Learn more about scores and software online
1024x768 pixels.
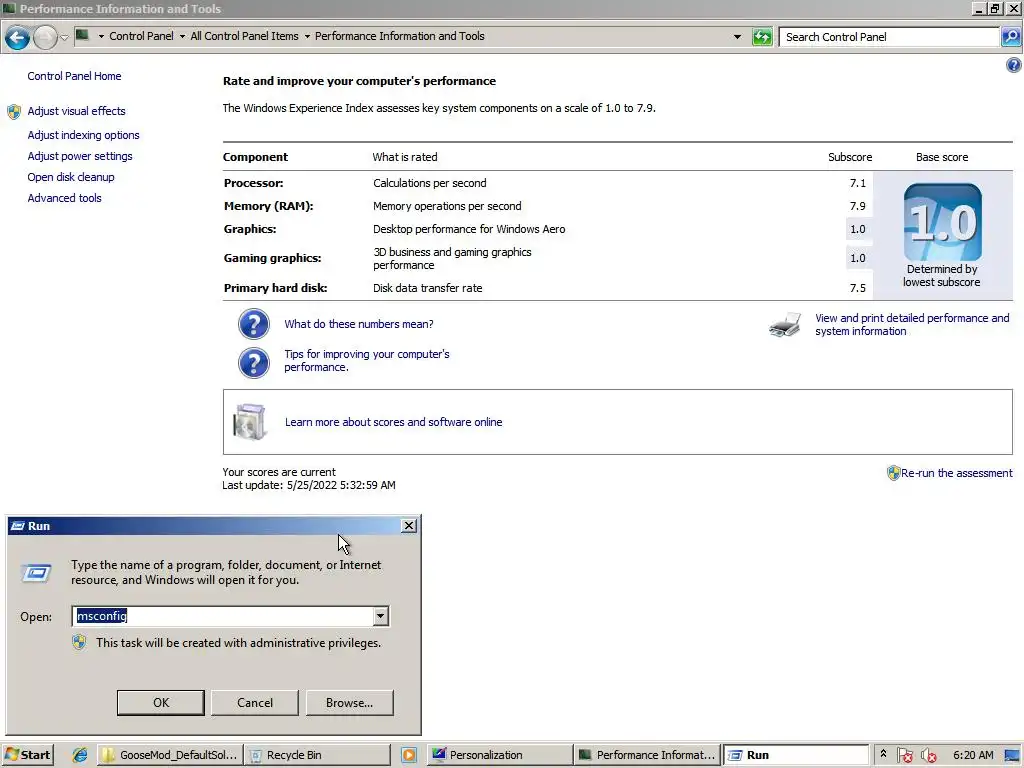[x=393, y=423]
